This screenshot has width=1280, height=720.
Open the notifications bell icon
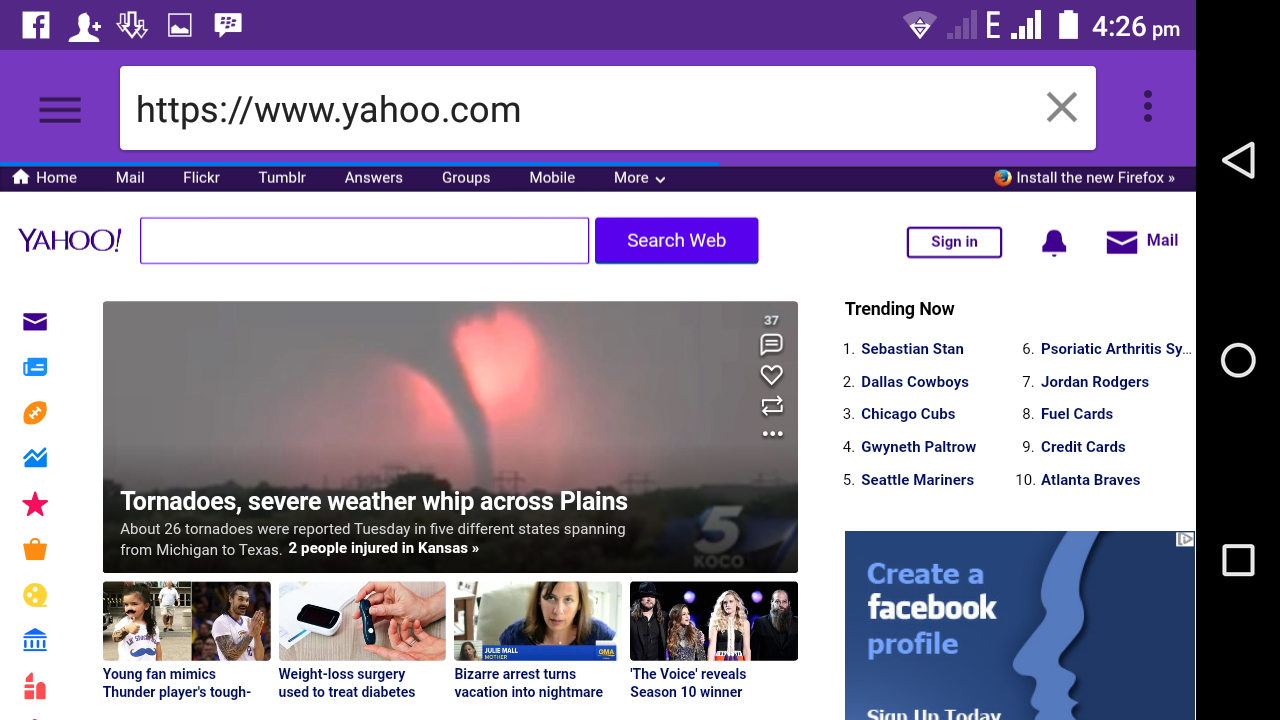[1054, 243]
